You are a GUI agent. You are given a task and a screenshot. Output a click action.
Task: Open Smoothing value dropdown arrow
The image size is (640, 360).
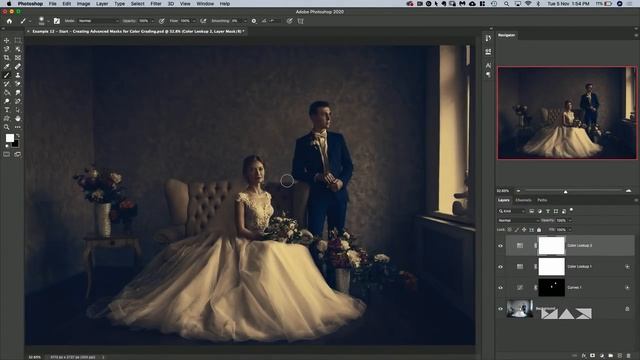245,21
